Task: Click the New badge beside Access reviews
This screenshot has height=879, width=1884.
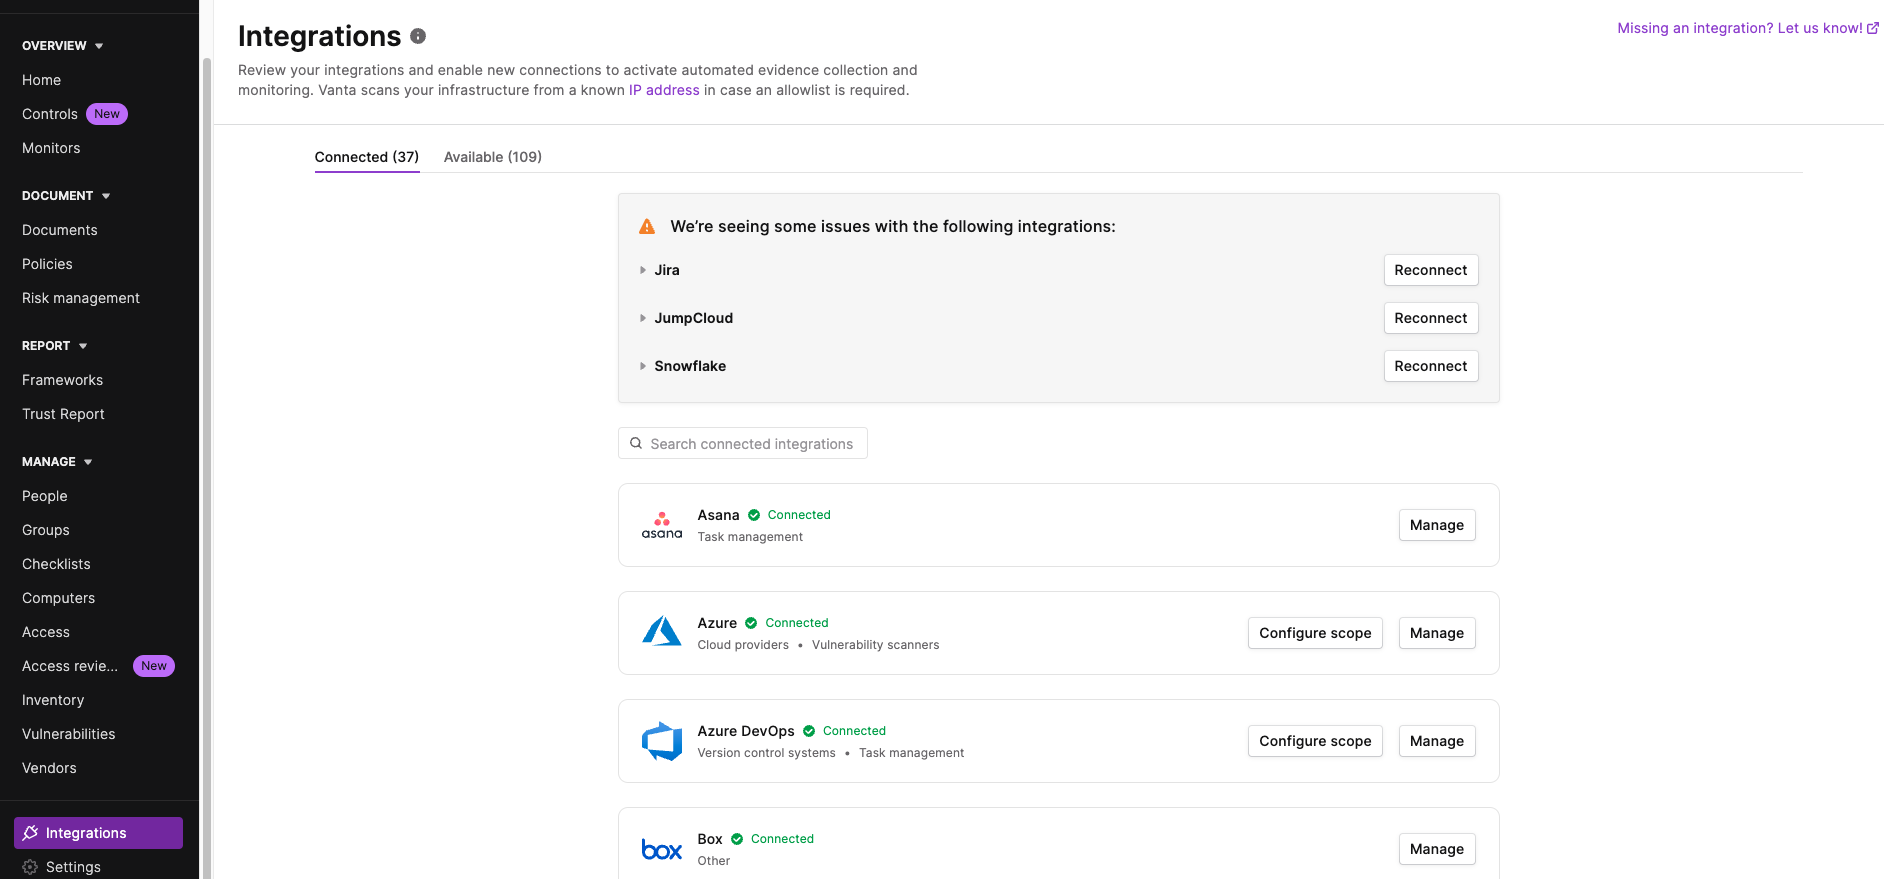Action: (x=154, y=666)
